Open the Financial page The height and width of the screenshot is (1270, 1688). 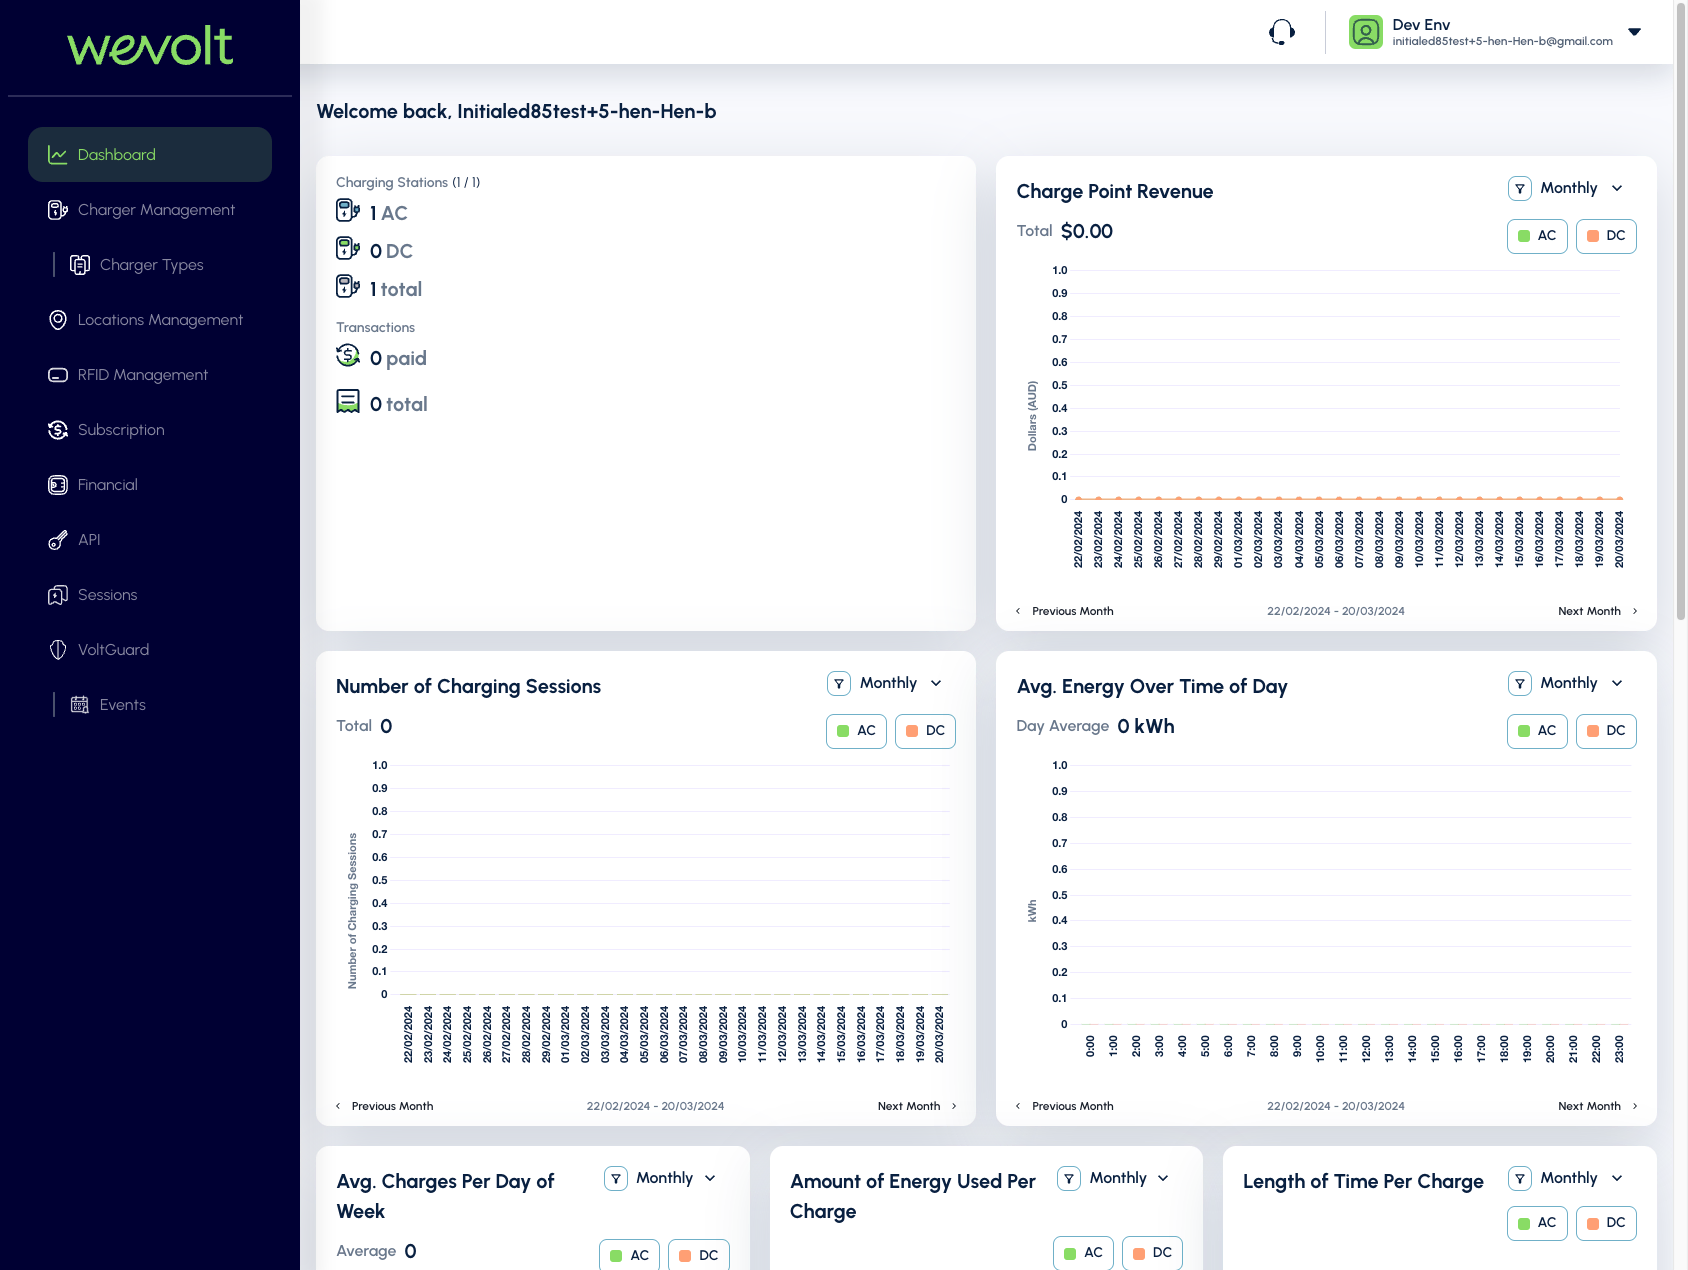pyautogui.click(x=150, y=485)
